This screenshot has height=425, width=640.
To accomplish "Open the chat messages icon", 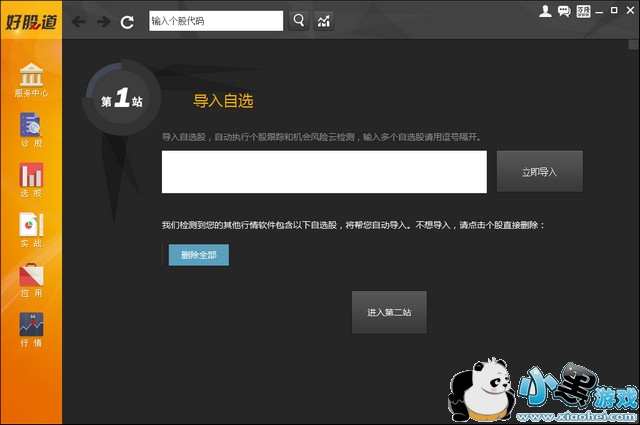I will [x=564, y=11].
